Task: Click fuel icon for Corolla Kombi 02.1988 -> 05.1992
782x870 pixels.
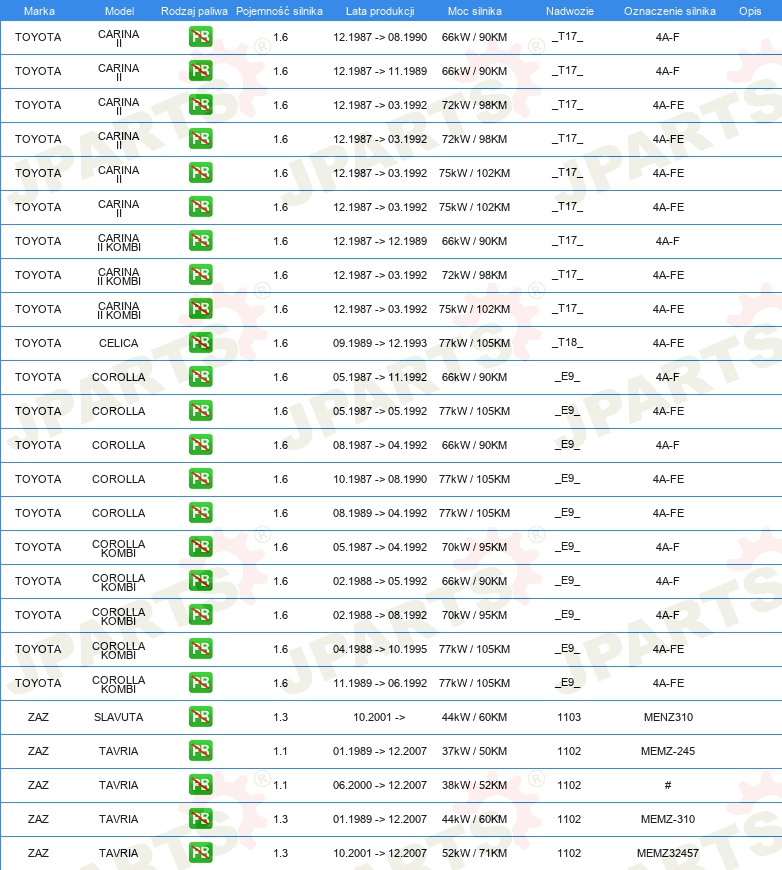Action: (200, 580)
